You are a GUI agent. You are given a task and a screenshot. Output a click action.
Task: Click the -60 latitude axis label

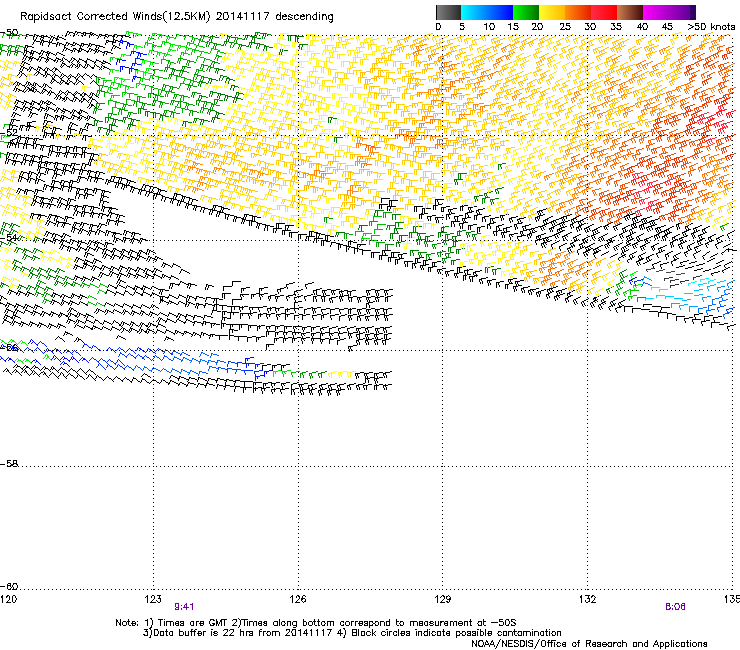pos(9,586)
